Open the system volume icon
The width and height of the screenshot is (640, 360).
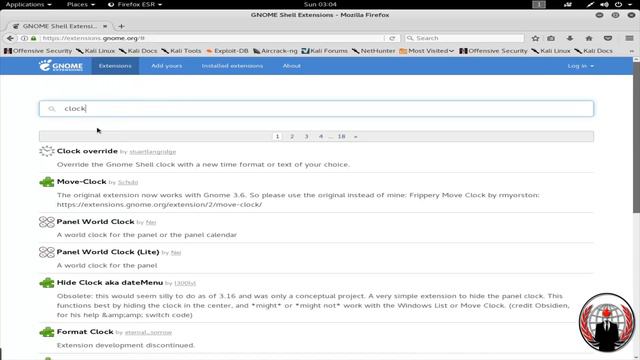(604, 4)
